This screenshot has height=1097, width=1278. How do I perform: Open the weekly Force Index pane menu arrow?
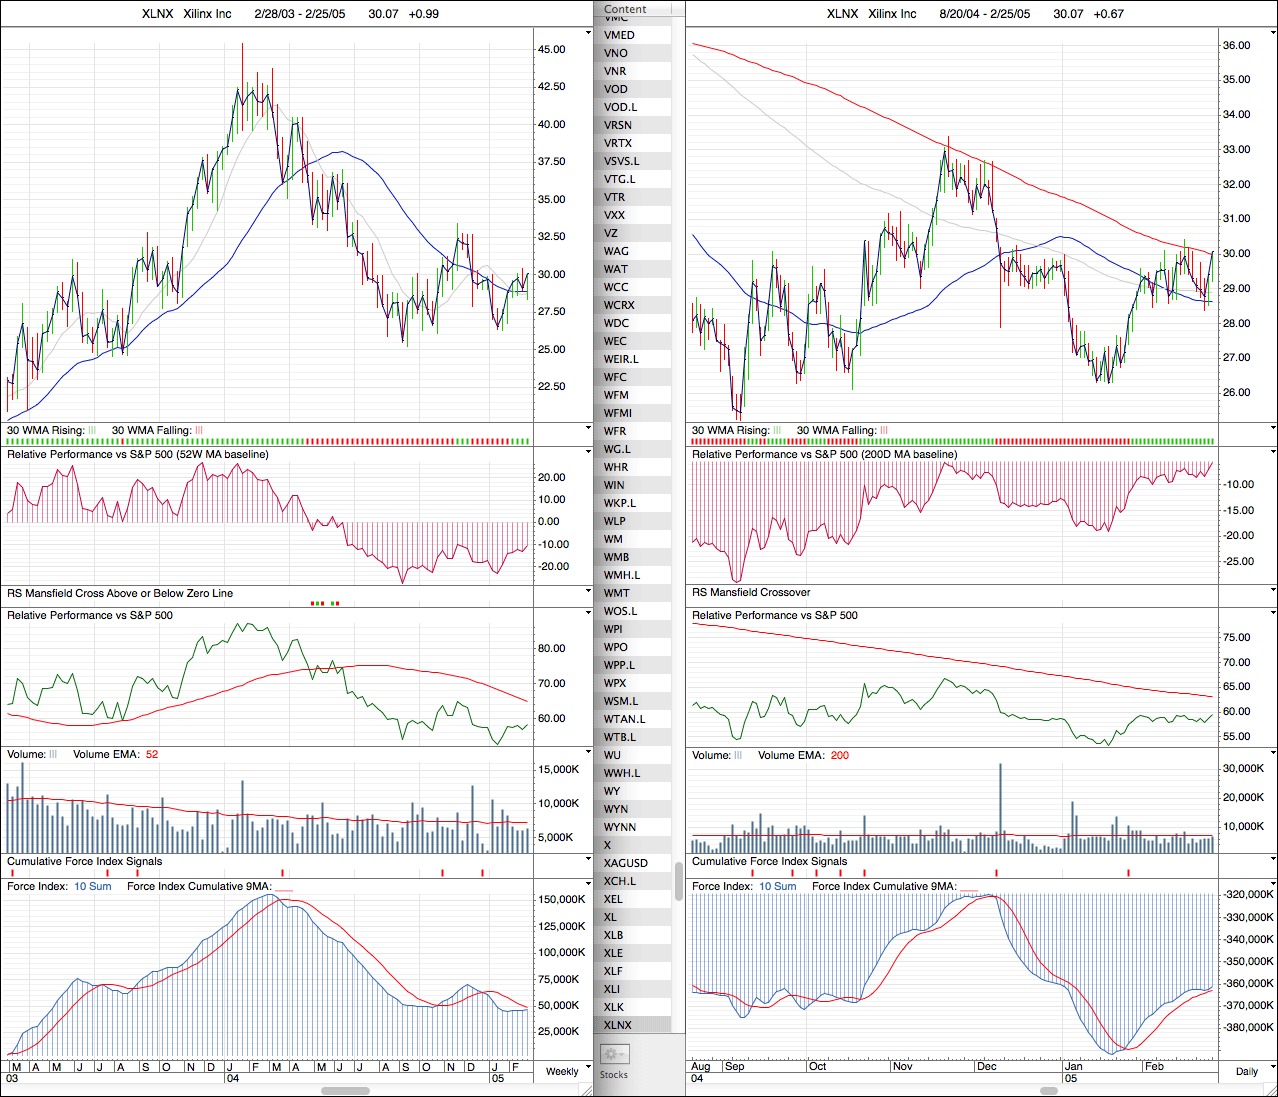pos(588,885)
